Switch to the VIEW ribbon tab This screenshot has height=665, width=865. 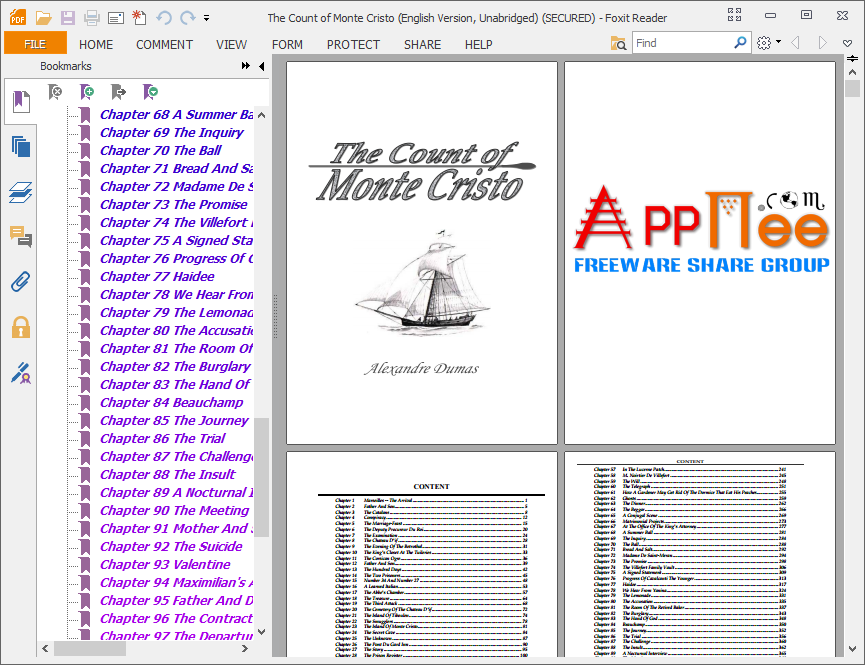tap(231, 44)
